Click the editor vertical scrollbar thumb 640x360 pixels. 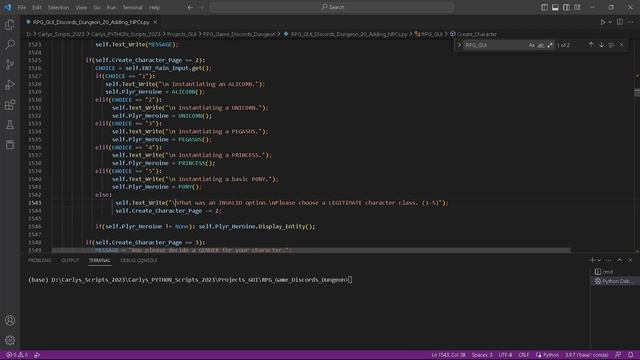[637, 93]
